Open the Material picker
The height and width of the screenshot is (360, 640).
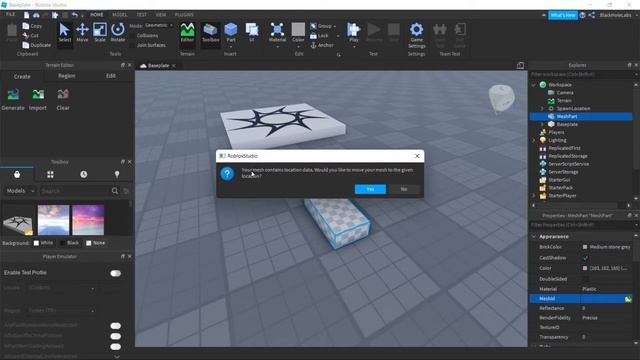tap(277, 33)
